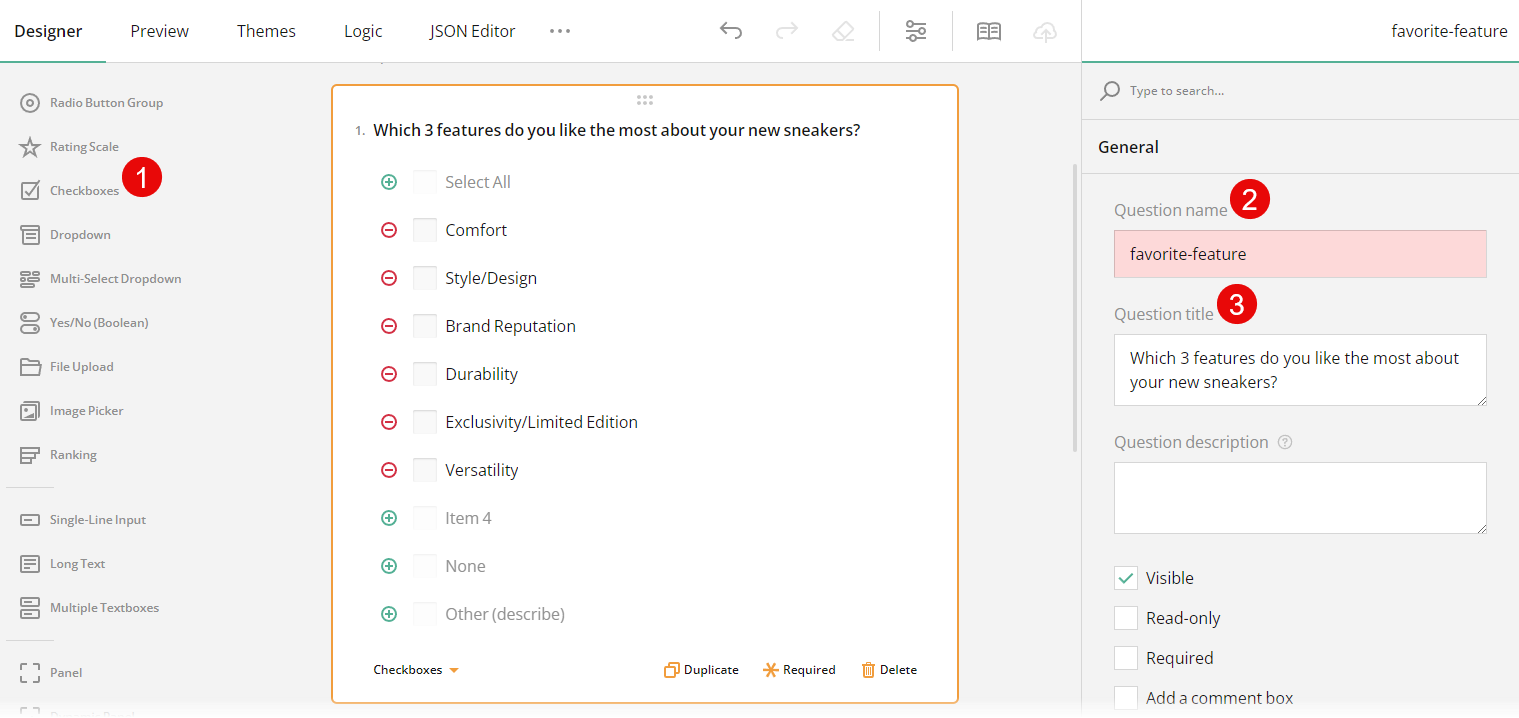
Task: Click the Duplicate button
Action: tap(701, 669)
